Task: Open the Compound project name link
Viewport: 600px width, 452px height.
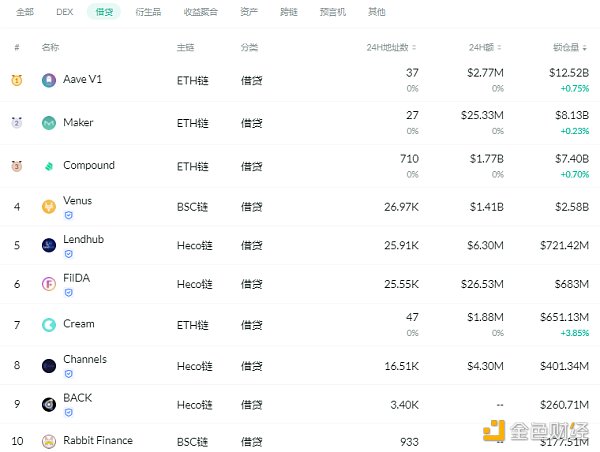Action: tap(88, 166)
